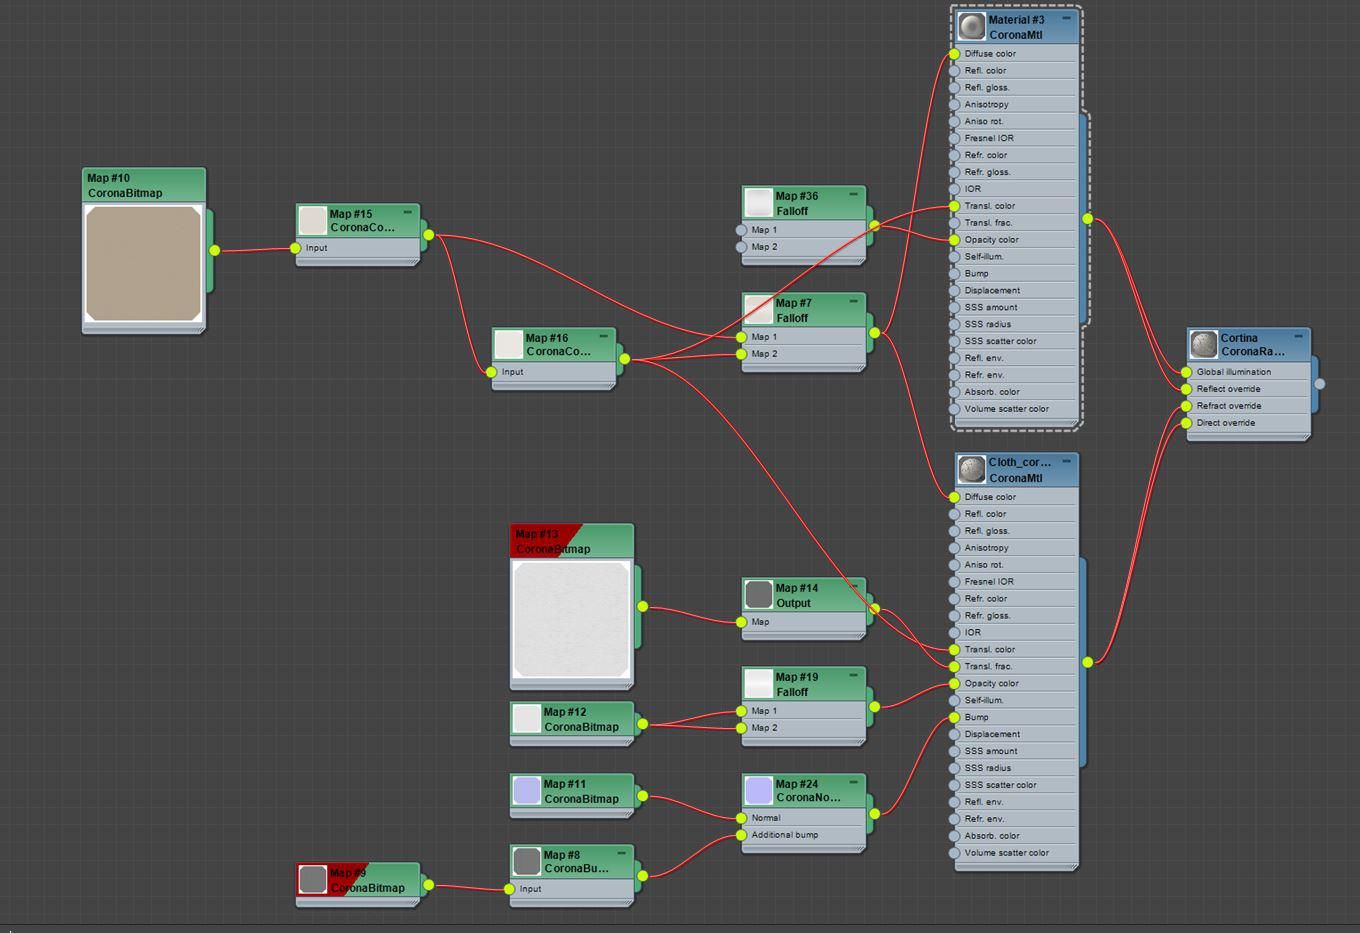Screen dimensions: 1360x933
Task: Click Cloth_cor "SSS radius" slot label
Action: coord(988,768)
